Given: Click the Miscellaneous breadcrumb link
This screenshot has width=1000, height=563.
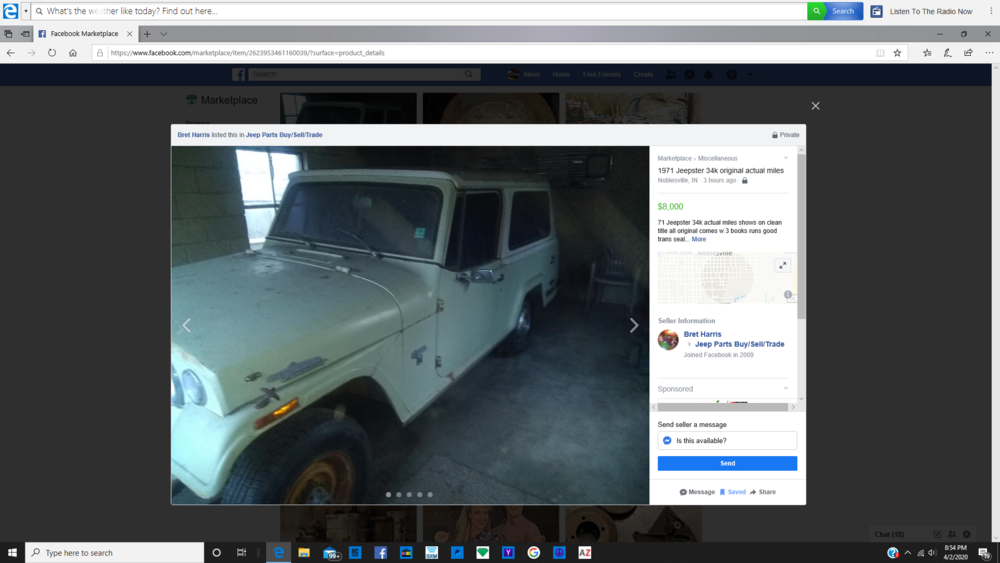Looking at the screenshot, I should 717,158.
